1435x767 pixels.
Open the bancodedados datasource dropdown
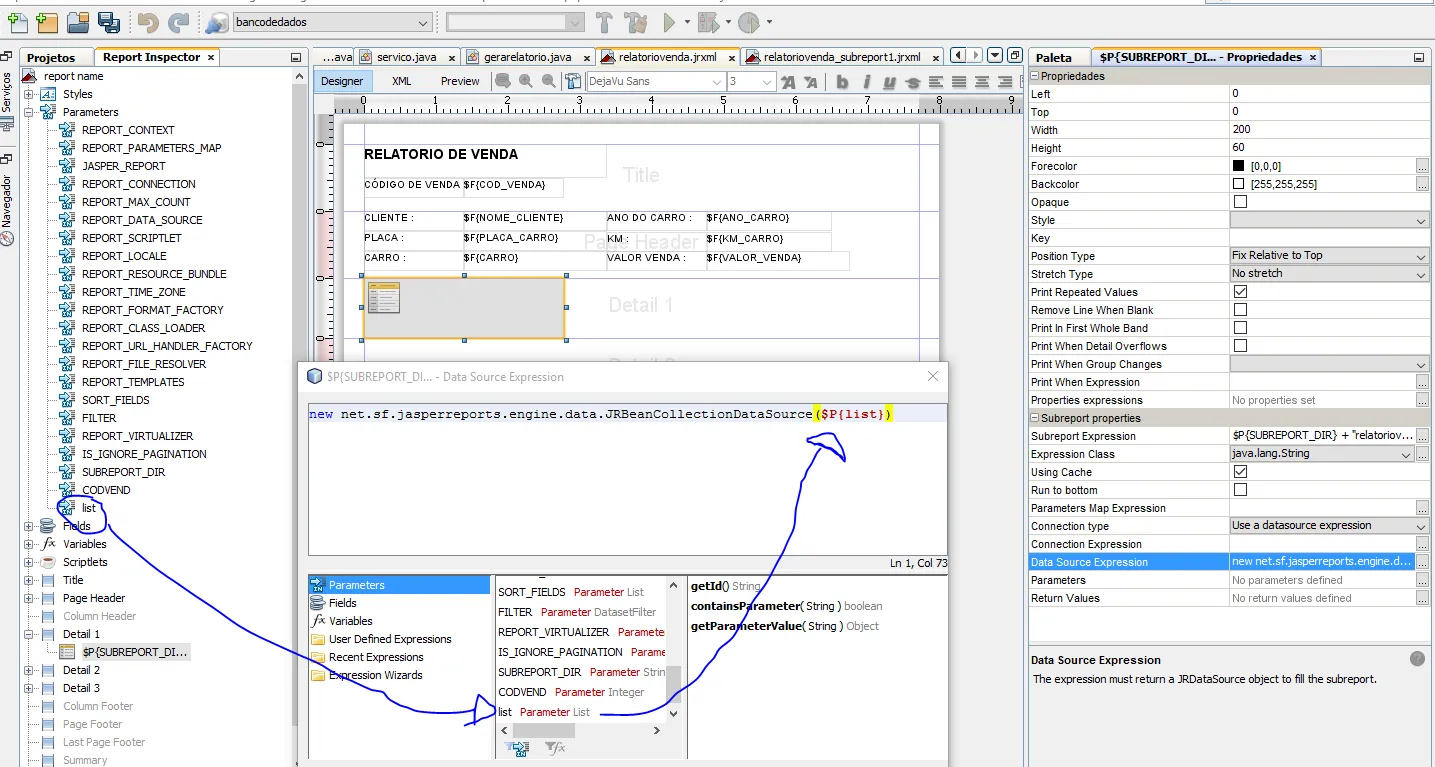pos(423,22)
